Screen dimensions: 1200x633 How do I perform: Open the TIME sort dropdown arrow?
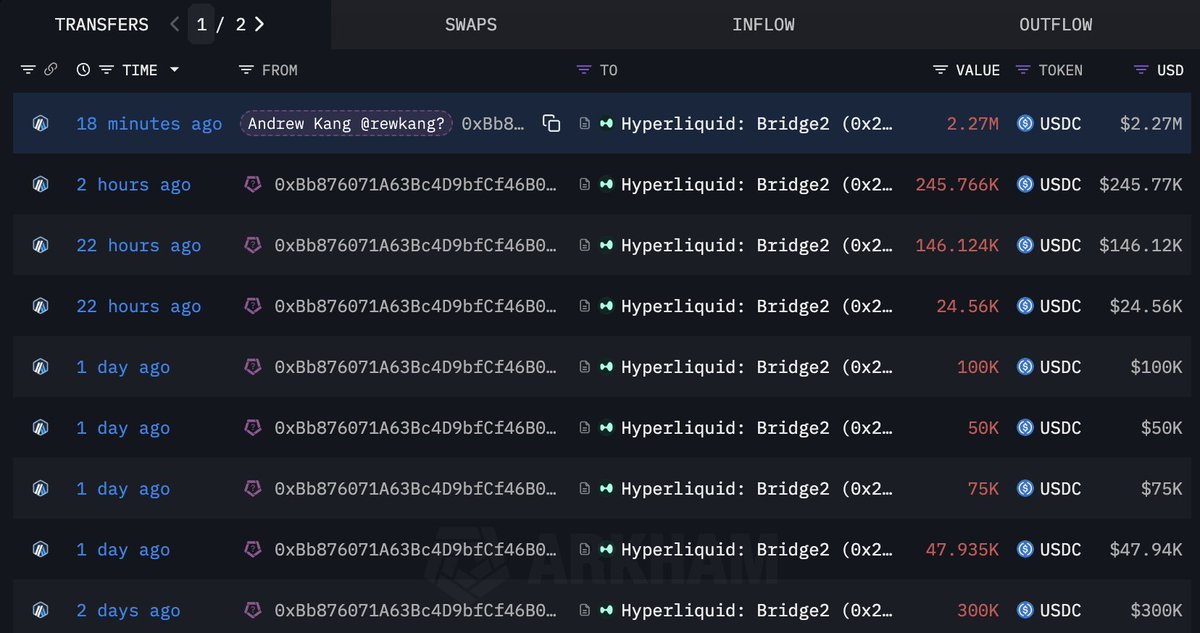[x=174, y=70]
